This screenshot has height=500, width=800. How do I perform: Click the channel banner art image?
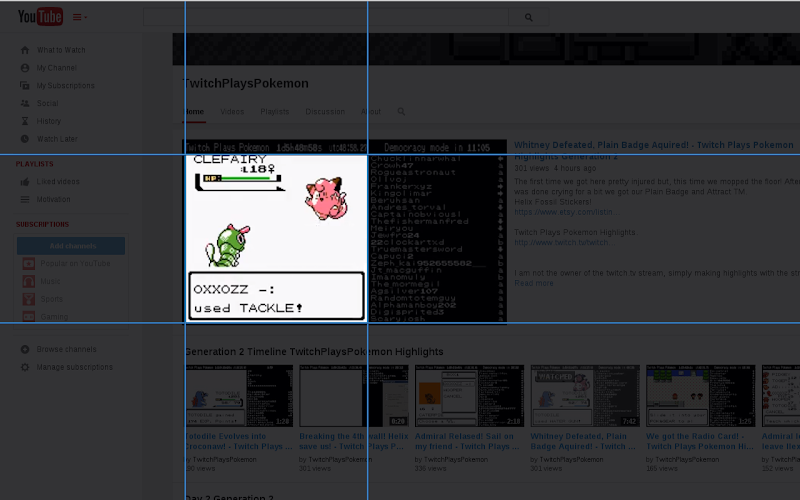(x=486, y=49)
